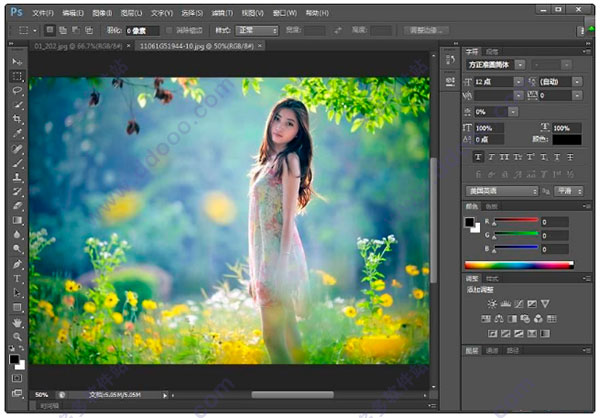Viewport: 600px width, 418px height.
Task: Open the font family dropdown
Action: coord(520,65)
